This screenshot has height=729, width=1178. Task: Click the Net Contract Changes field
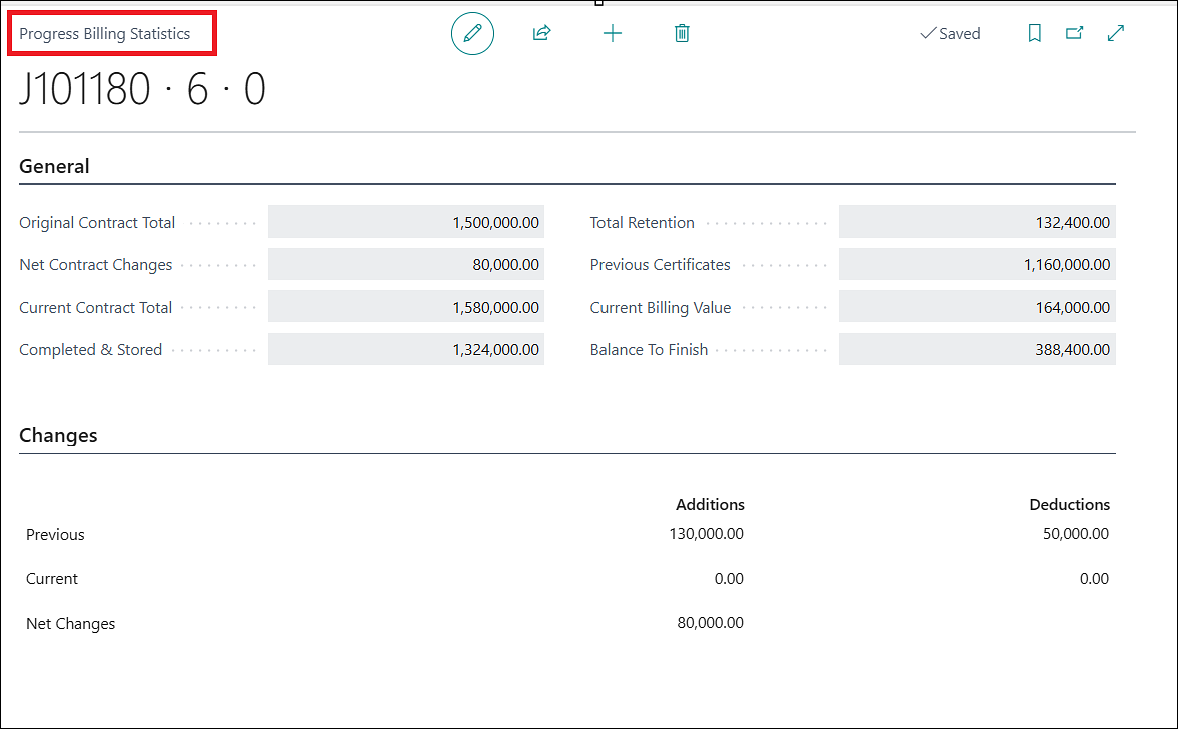point(406,265)
